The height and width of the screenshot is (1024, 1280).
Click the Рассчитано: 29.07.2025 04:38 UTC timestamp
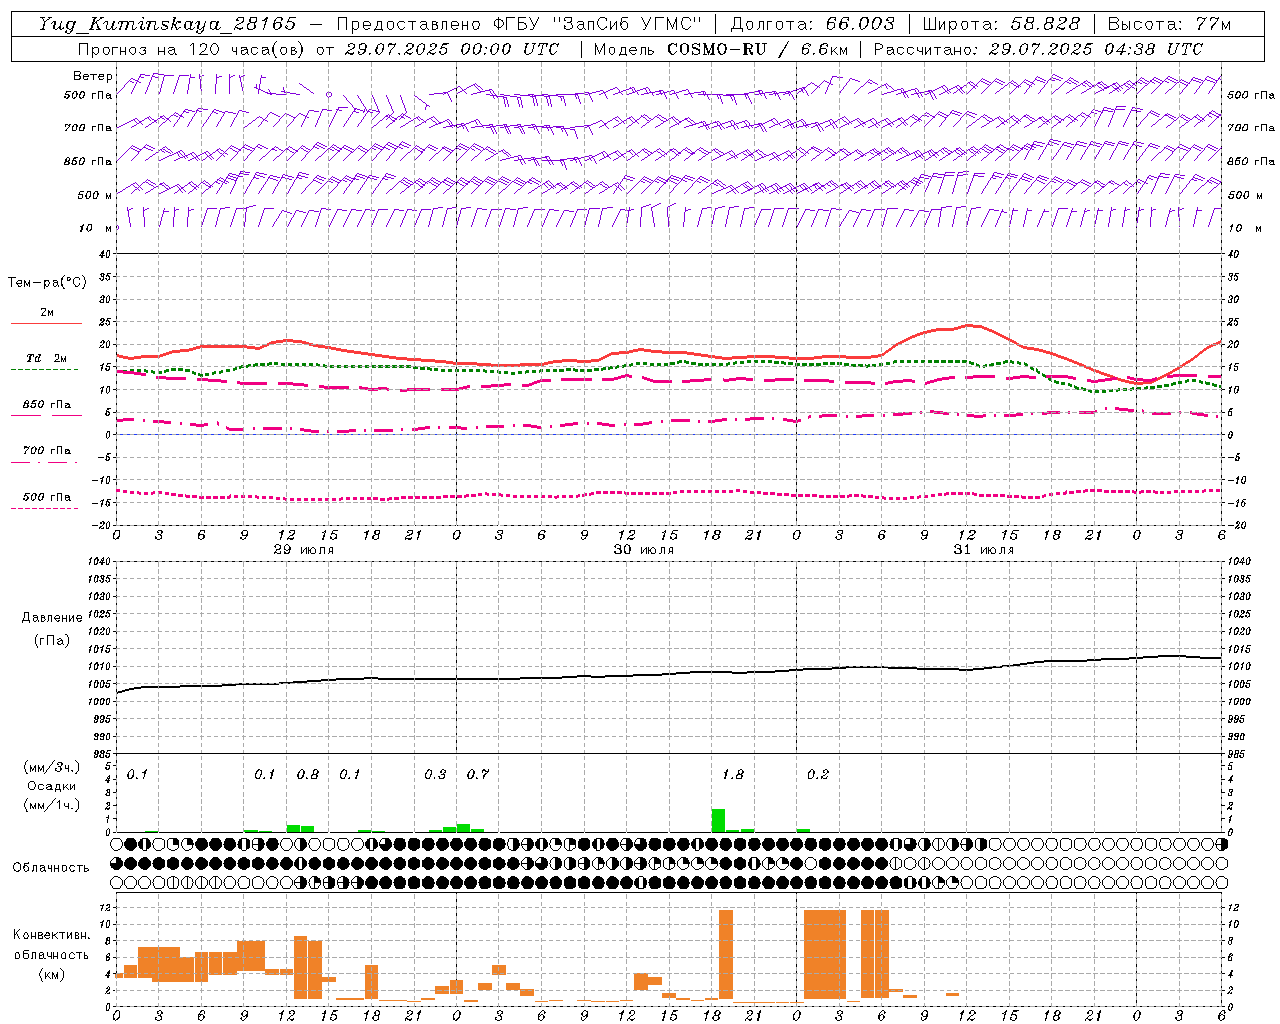(1038, 49)
